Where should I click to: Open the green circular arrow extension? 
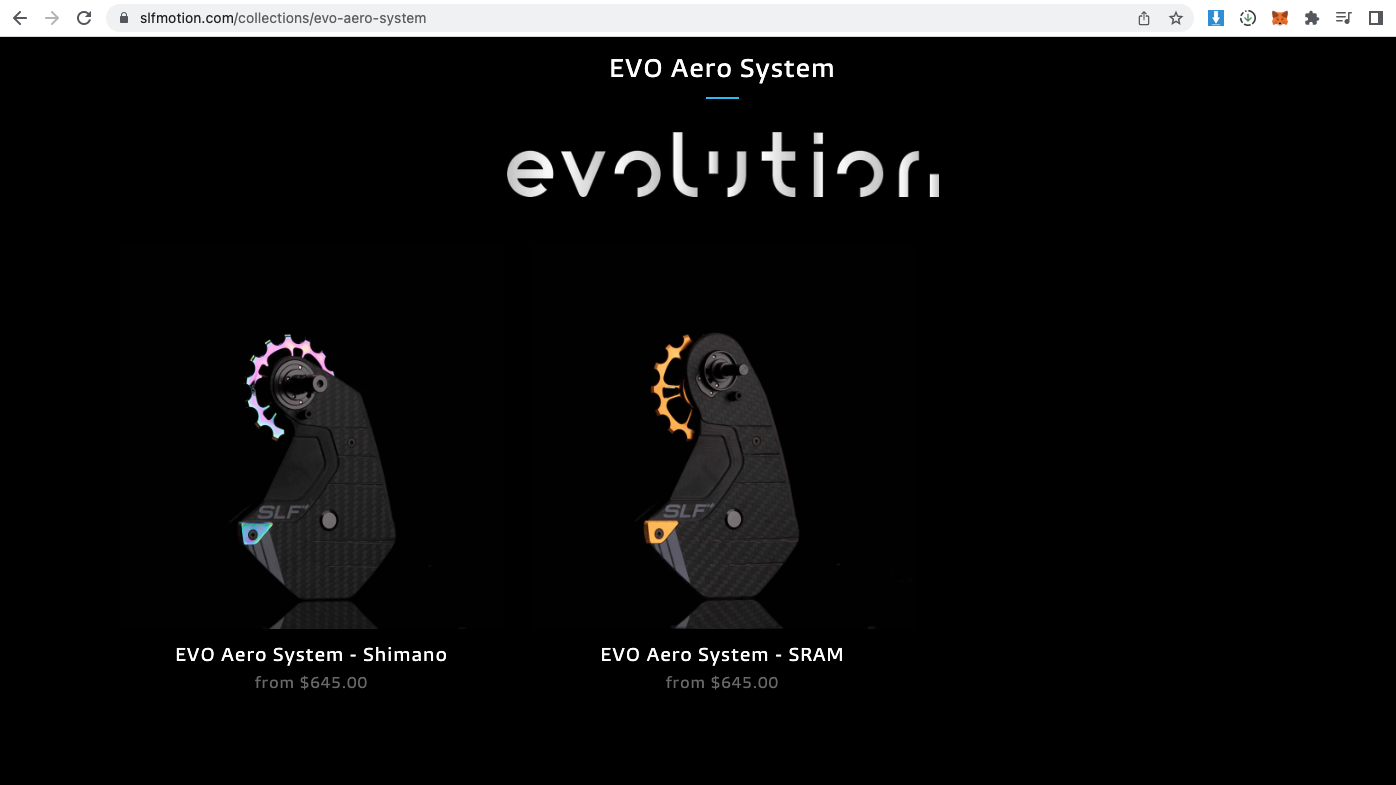click(1248, 18)
